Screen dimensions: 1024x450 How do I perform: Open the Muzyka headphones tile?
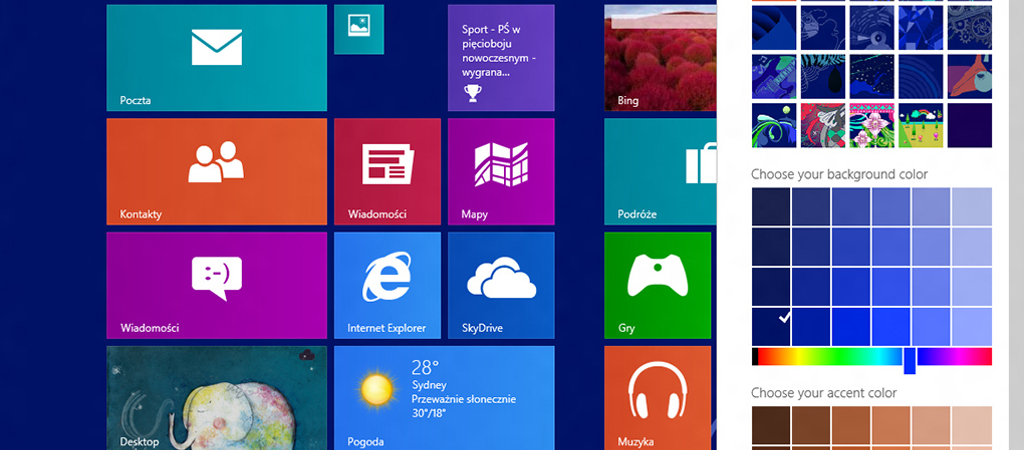click(658, 398)
